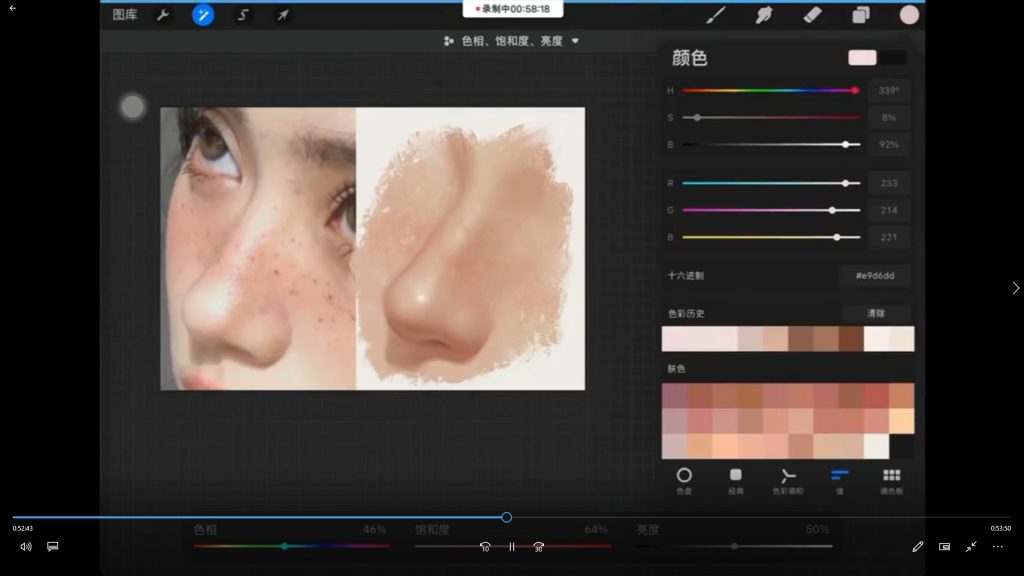
Task: Open 图库 gallery
Action: 125,15
